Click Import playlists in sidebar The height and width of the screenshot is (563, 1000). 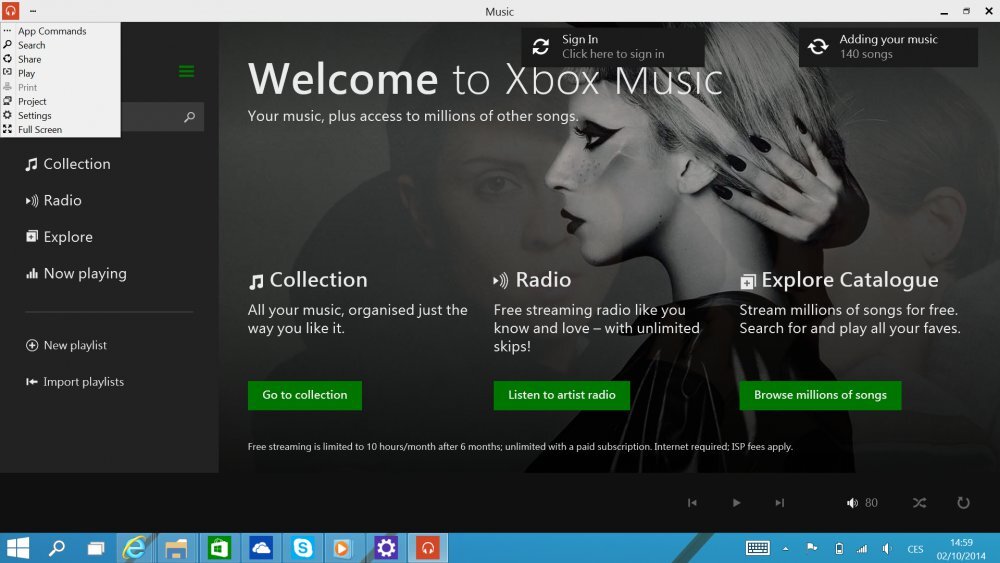[75, 381]
